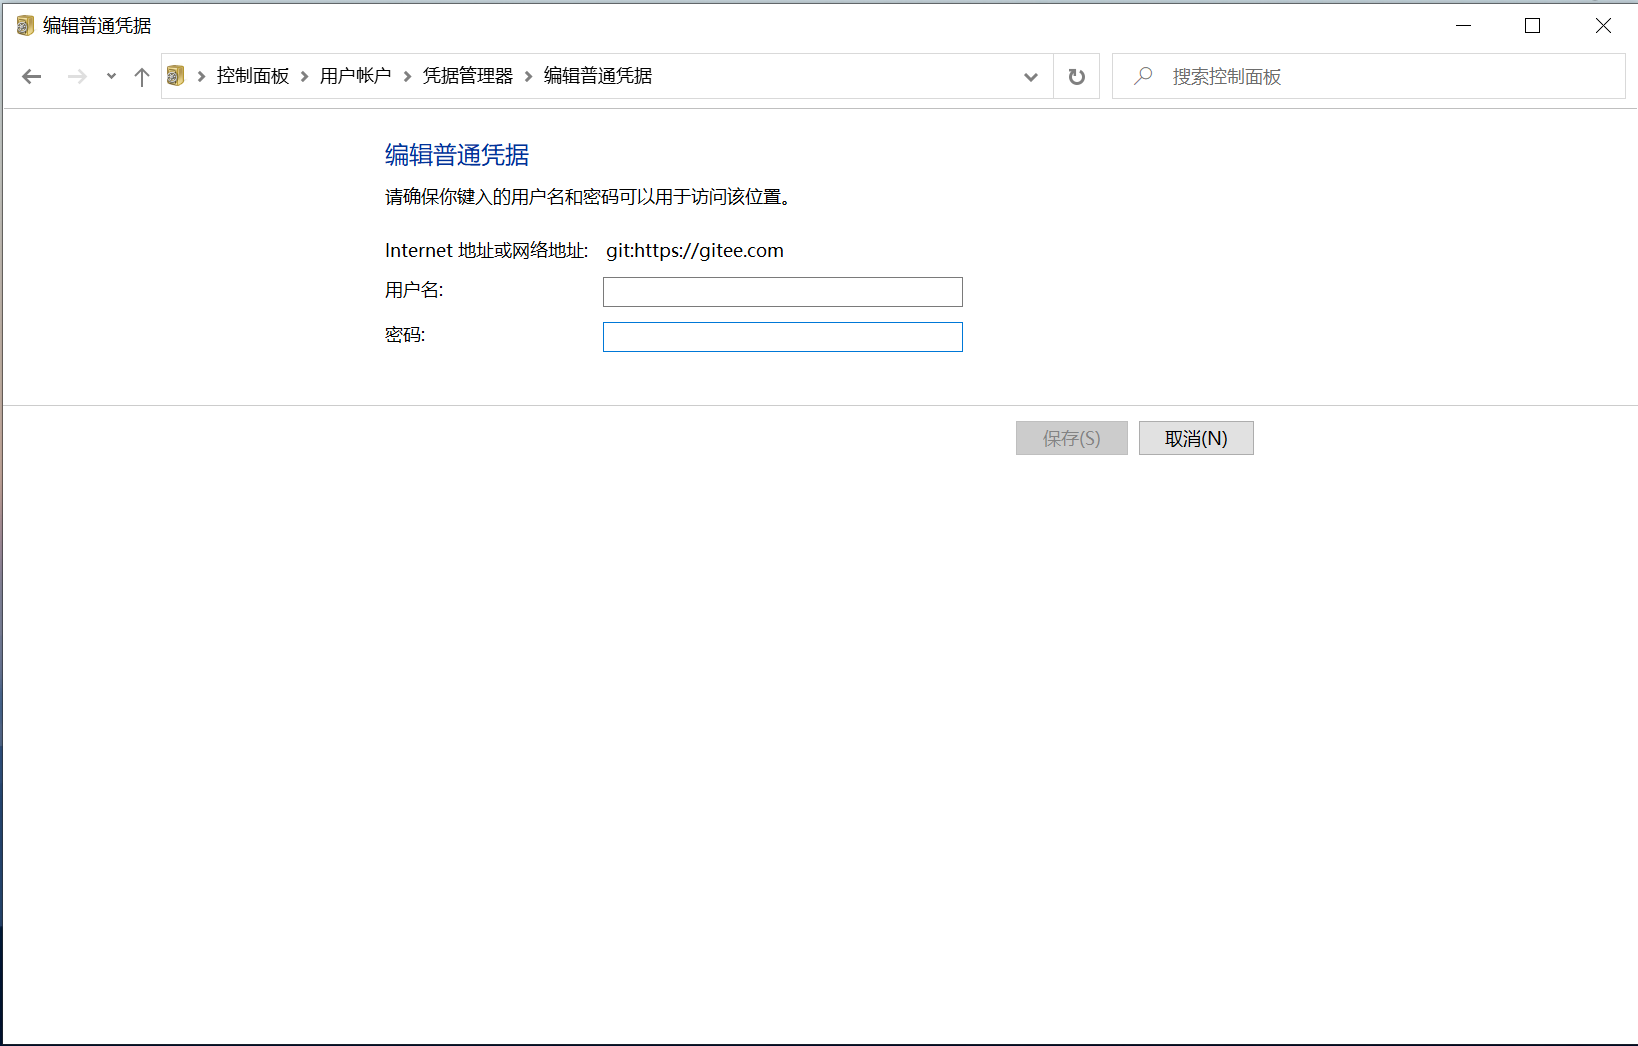Click the 保存(S) button

click(x=1072, y=438)
